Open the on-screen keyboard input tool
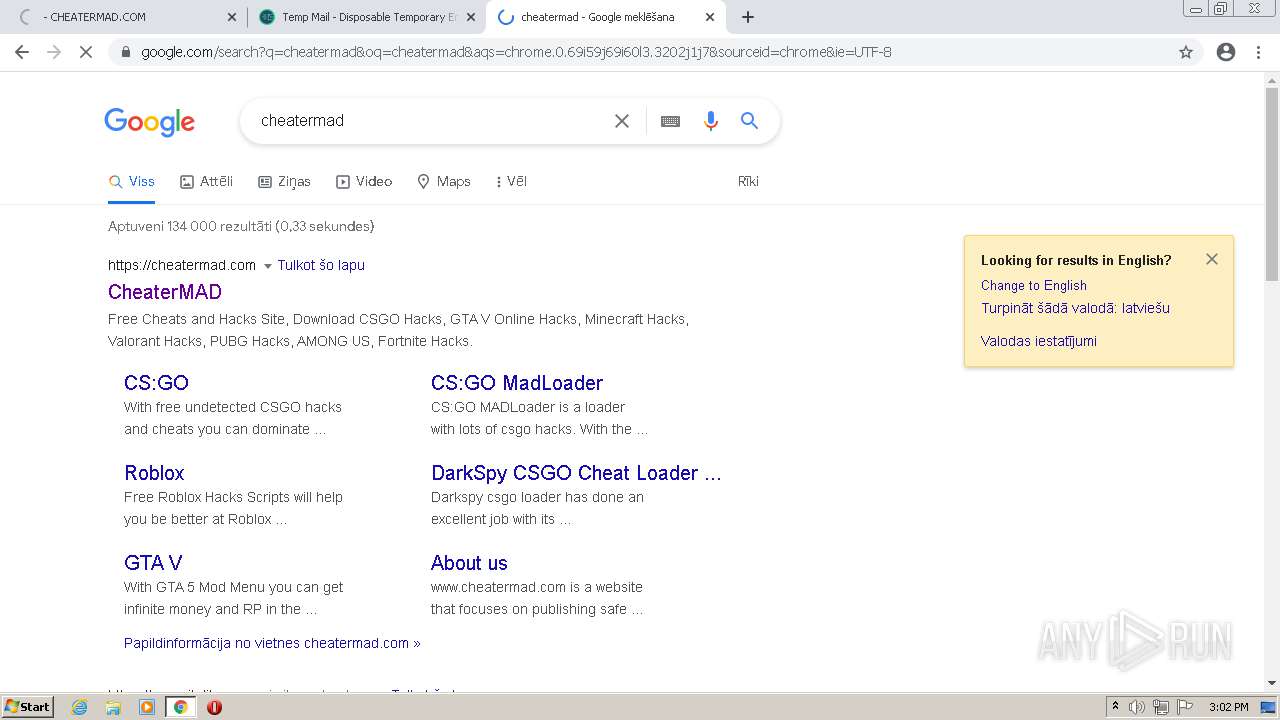The height and width of the screenshot is (720, 1280). coord(670,121)
